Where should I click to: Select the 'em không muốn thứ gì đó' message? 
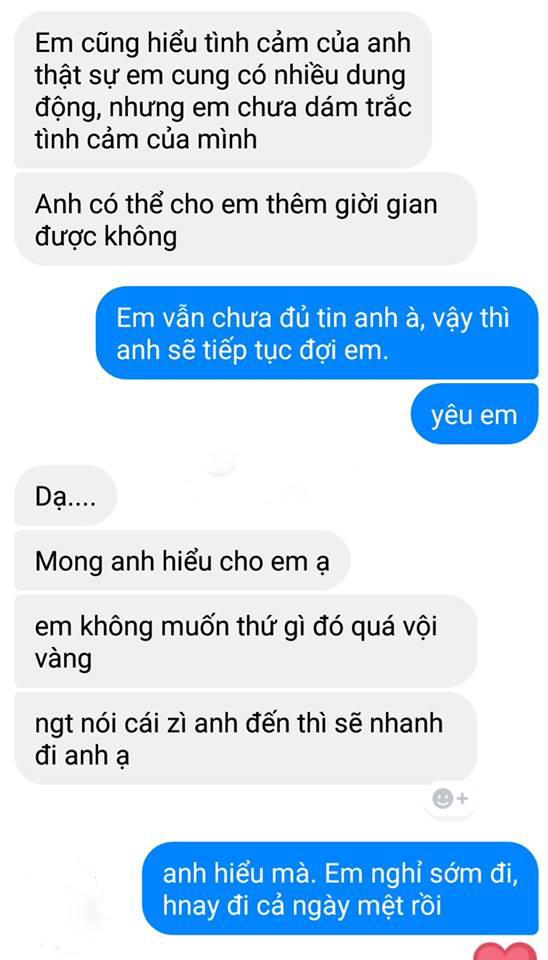pyautogui.click(x=245, y=640)
